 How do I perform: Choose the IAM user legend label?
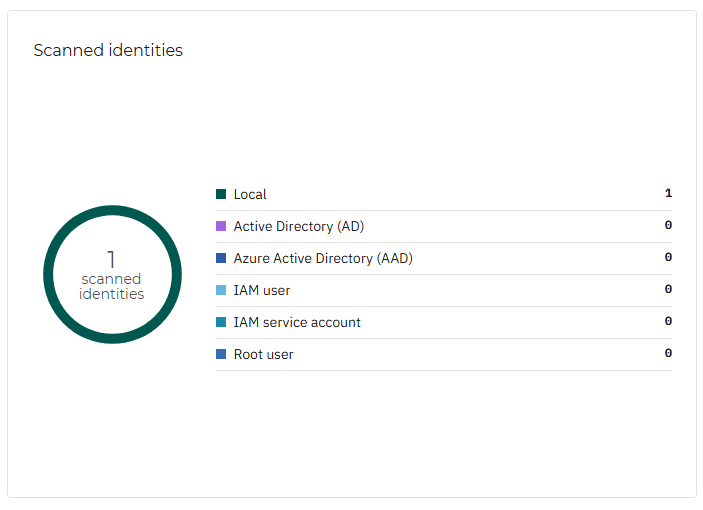[x=261, y=290]
